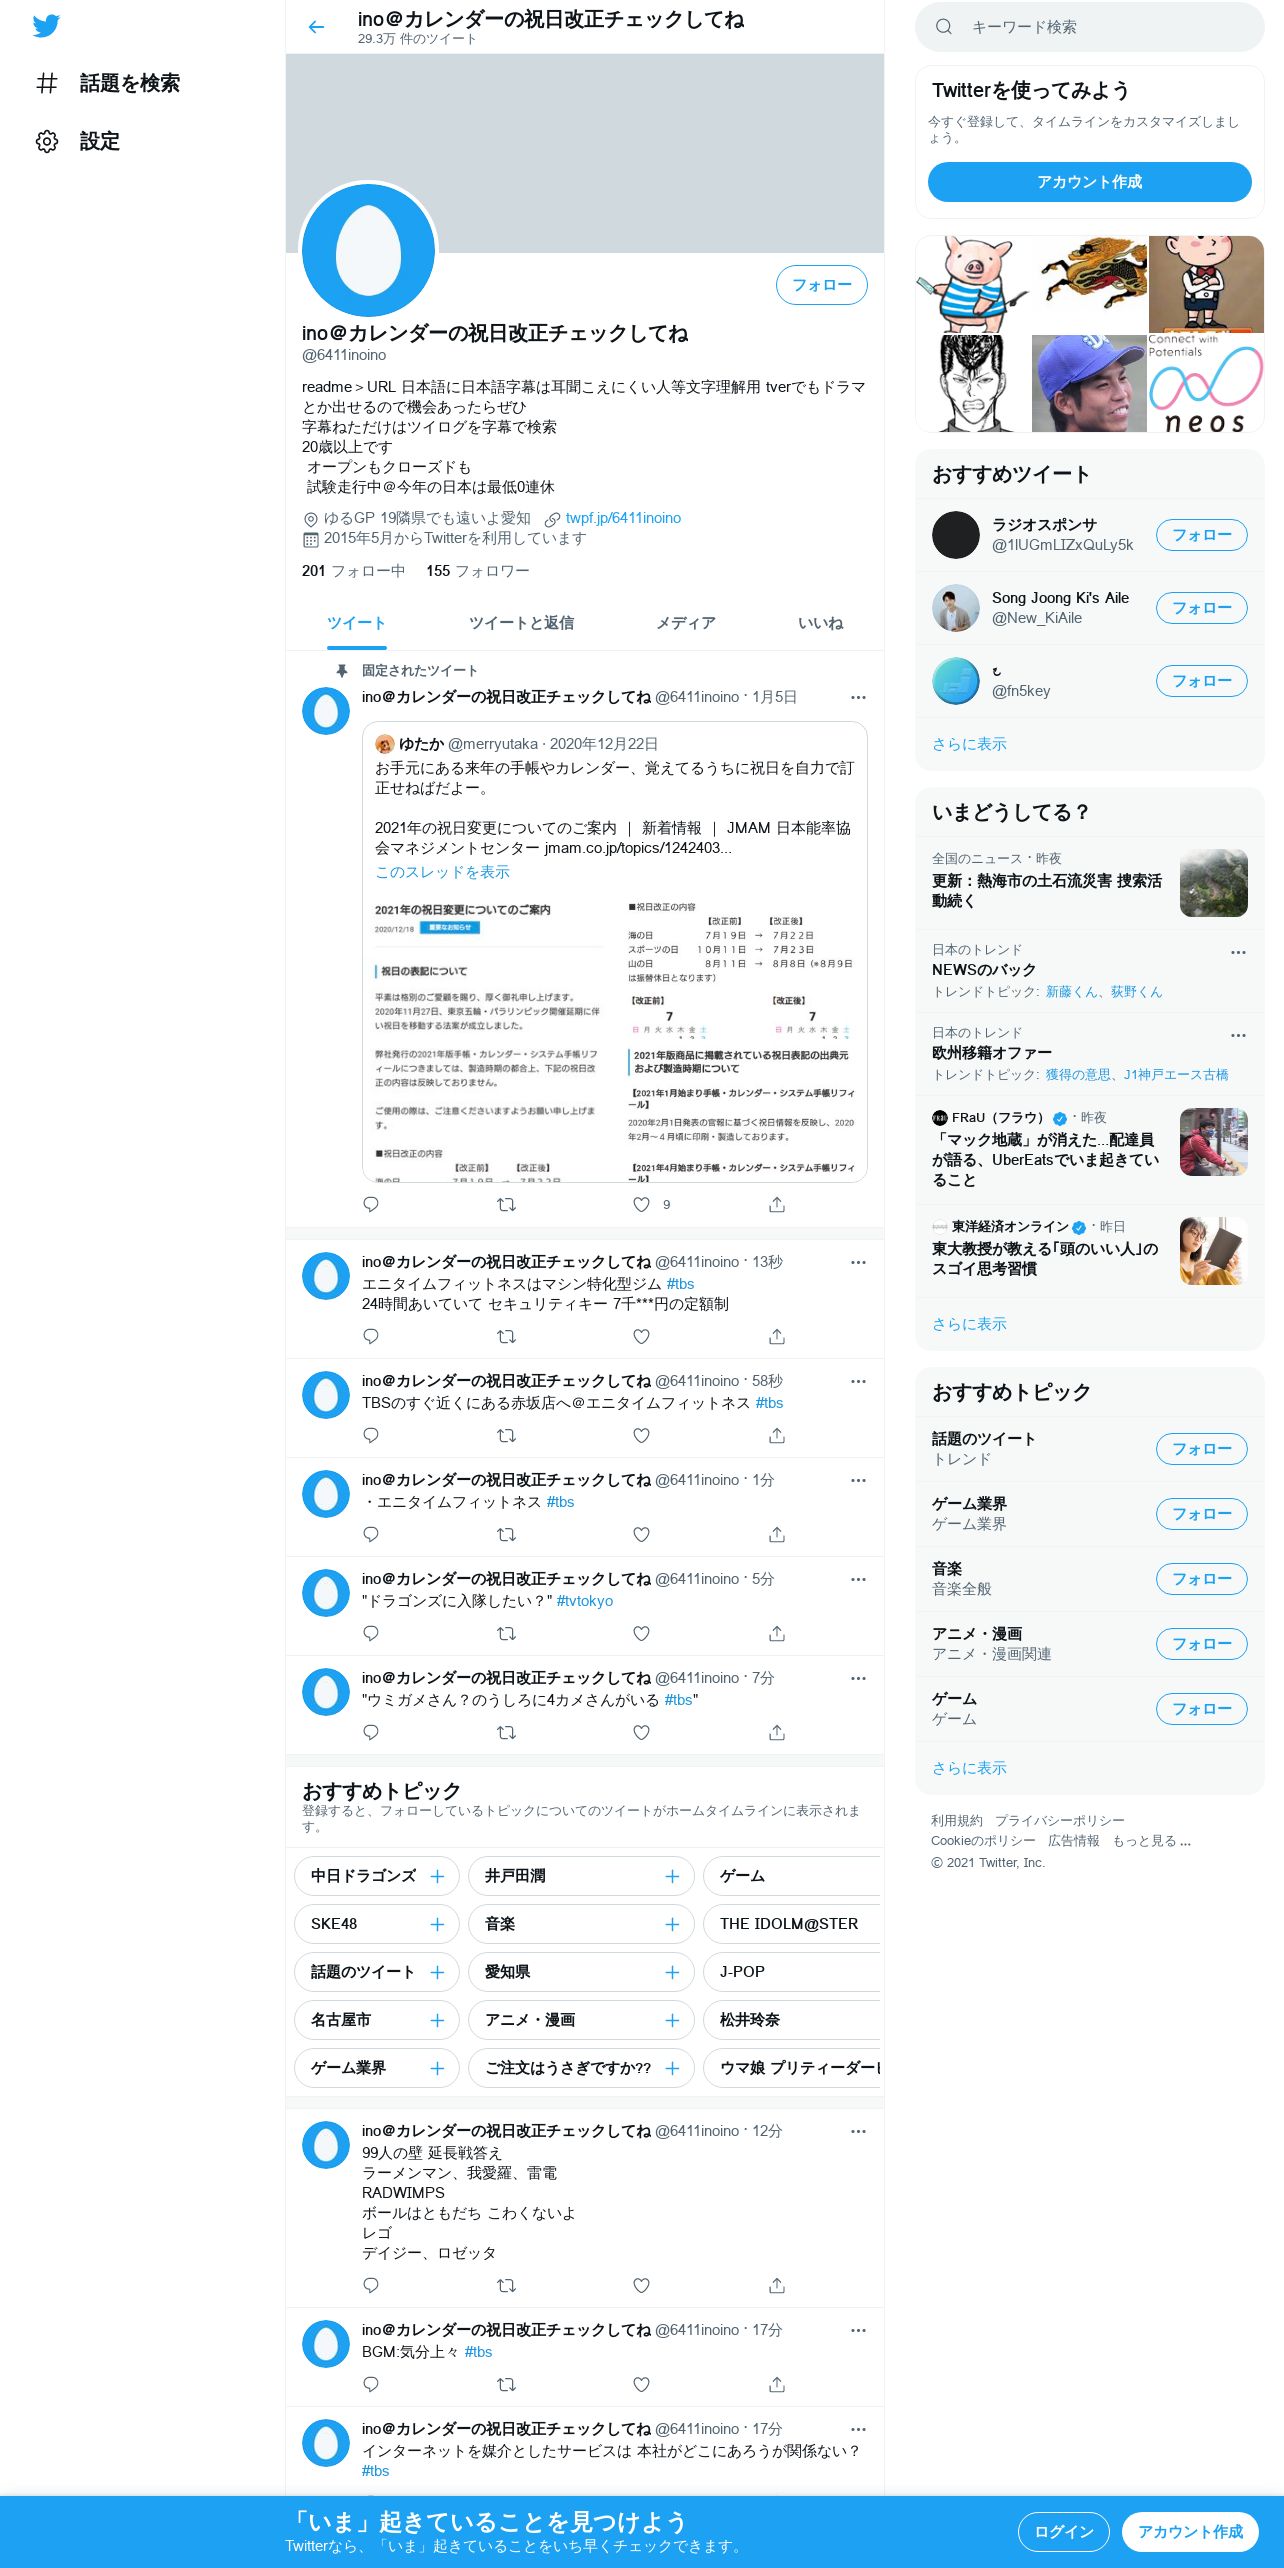
Task: Open twpf.jp/6411inoino profile link
Action: click(x=623, y=518)
